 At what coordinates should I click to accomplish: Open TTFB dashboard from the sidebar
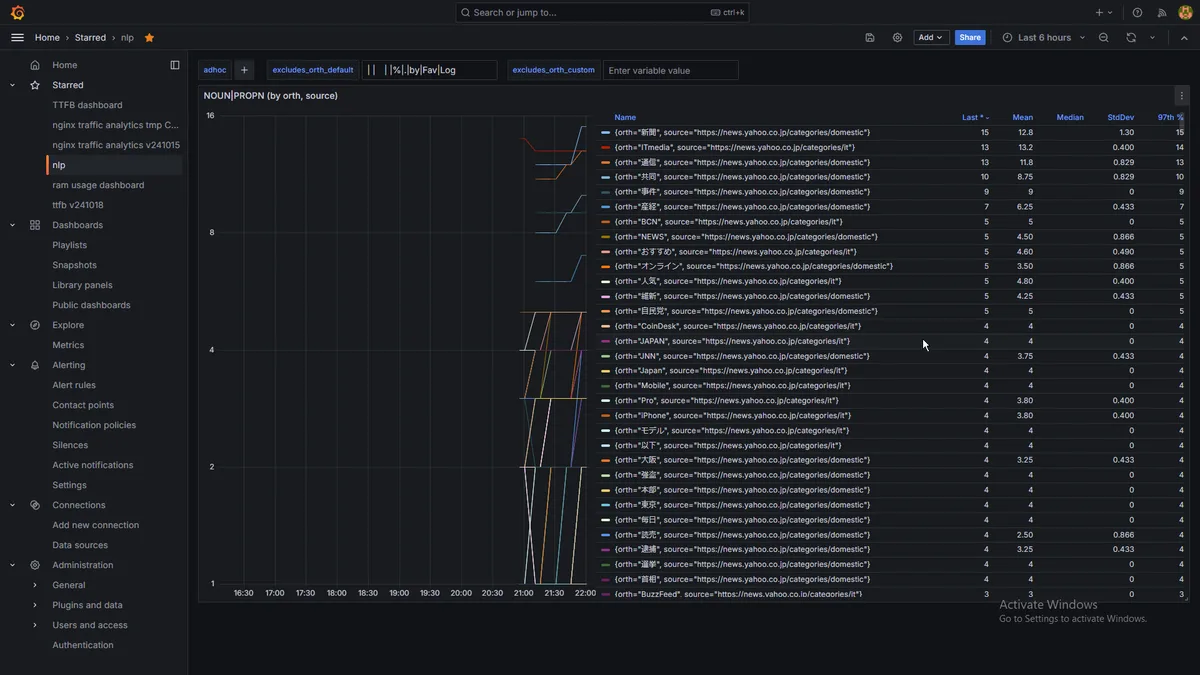87,105
